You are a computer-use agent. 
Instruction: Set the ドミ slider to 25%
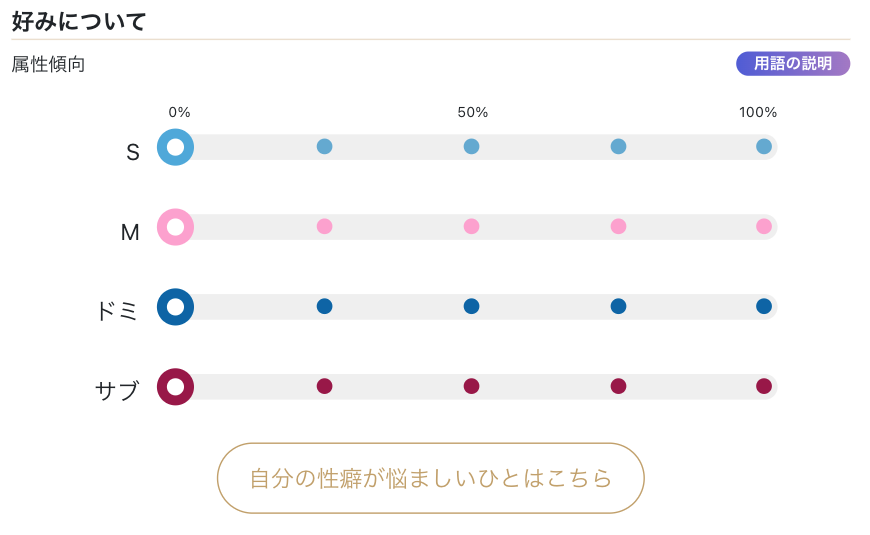(x=324, y=306)
